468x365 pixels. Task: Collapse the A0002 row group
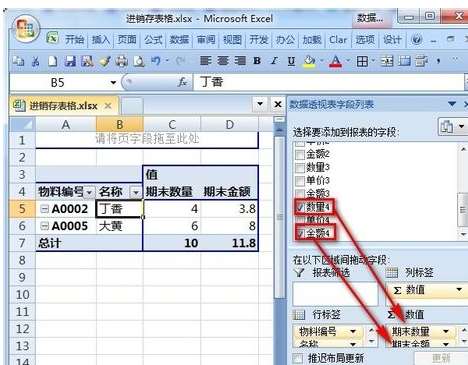click(x=44, y=209)
